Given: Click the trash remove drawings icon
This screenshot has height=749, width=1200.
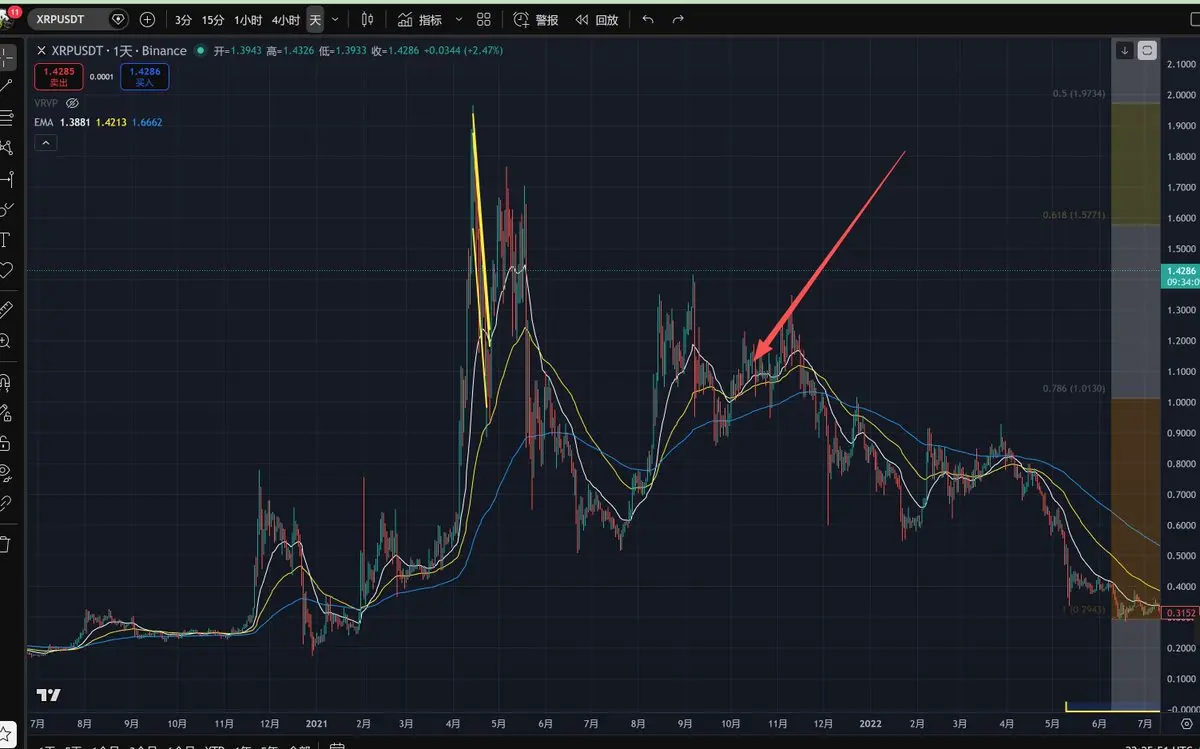Looking at the screenshot, I should [5, 544].
